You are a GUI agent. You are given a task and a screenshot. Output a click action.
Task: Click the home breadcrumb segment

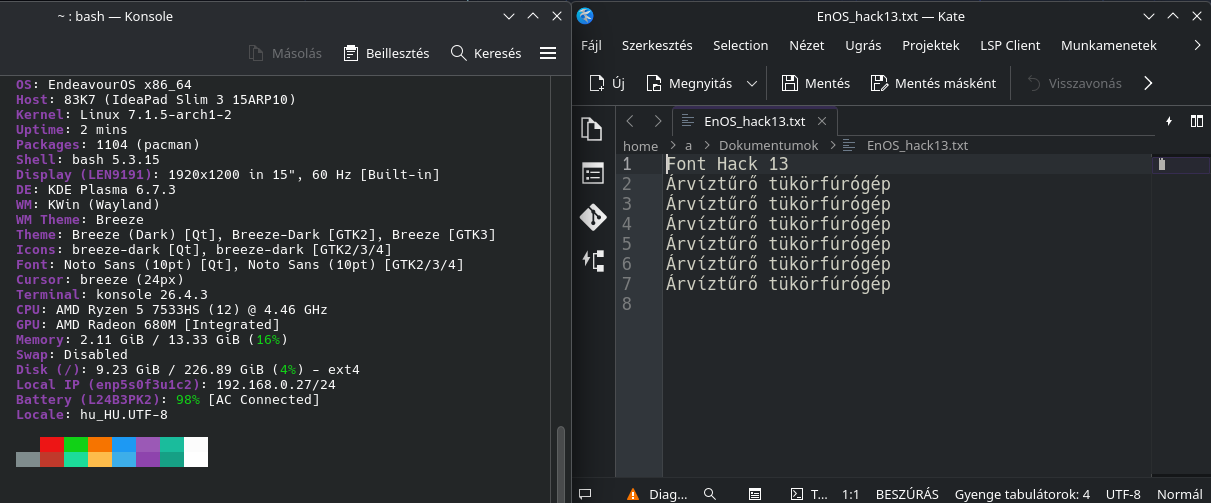pyautogui.click(x=641, y=145)
